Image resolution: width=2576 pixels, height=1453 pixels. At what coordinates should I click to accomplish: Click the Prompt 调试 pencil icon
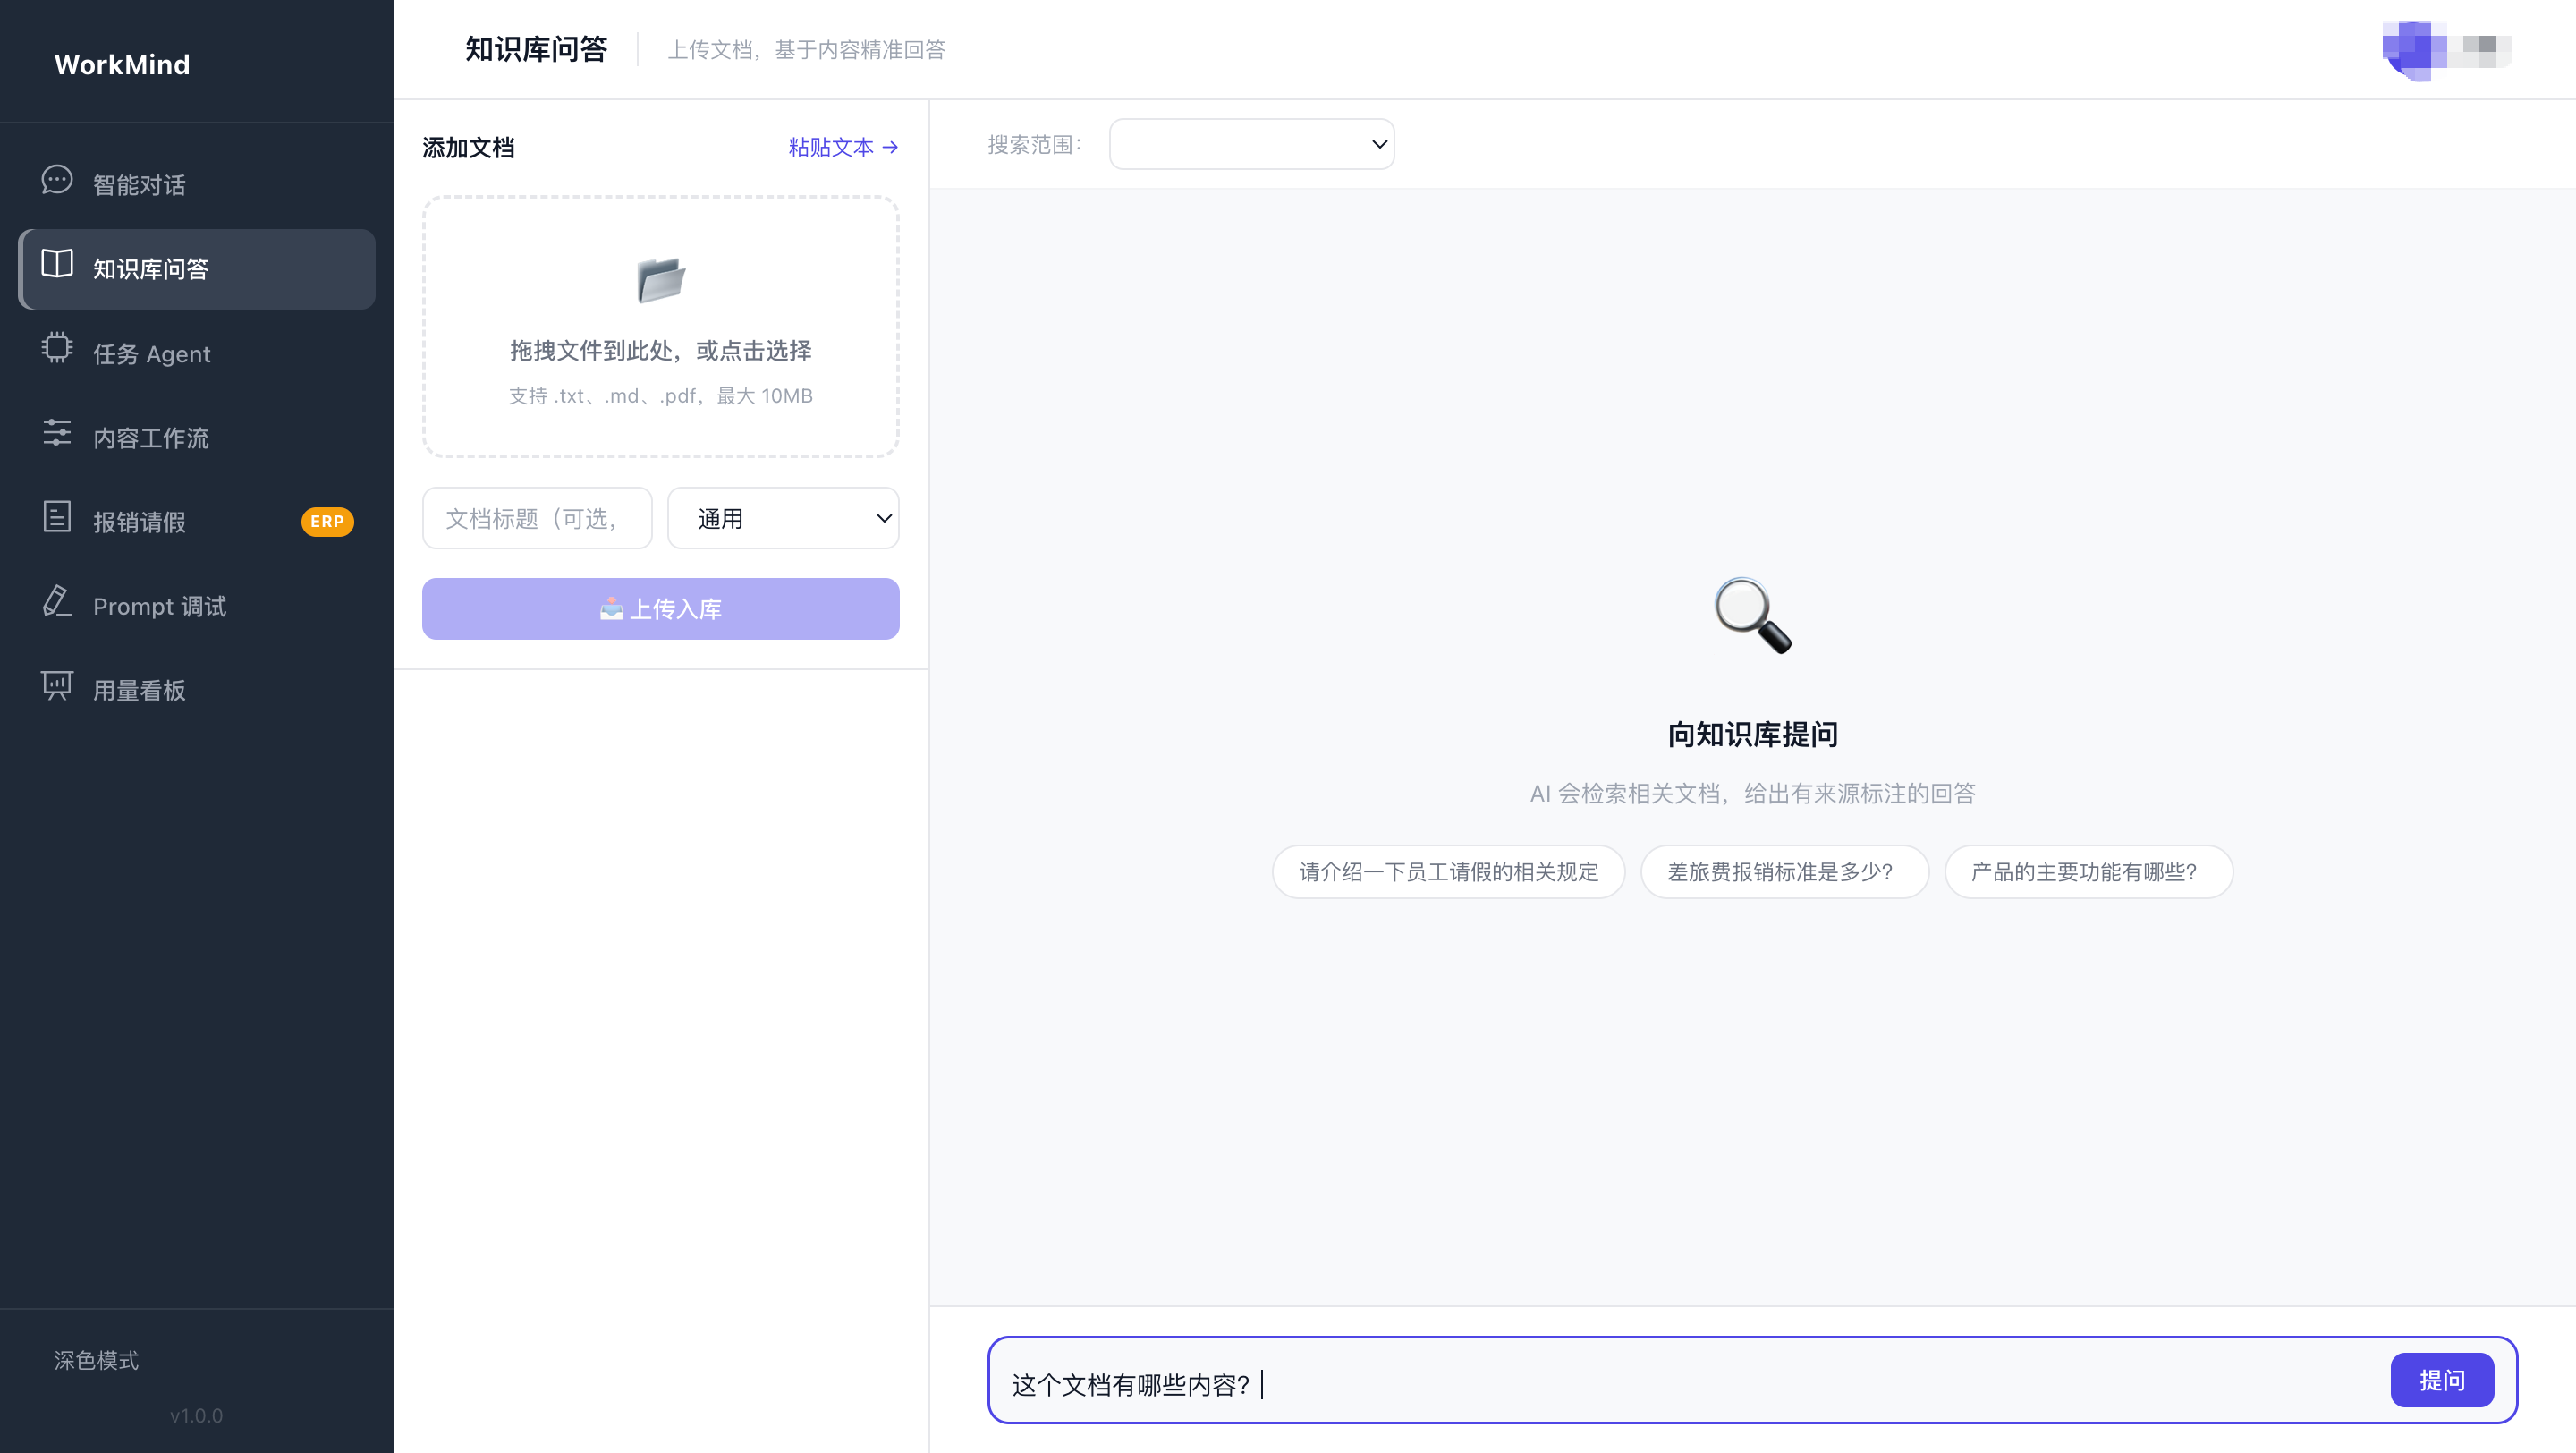(57, 602)
